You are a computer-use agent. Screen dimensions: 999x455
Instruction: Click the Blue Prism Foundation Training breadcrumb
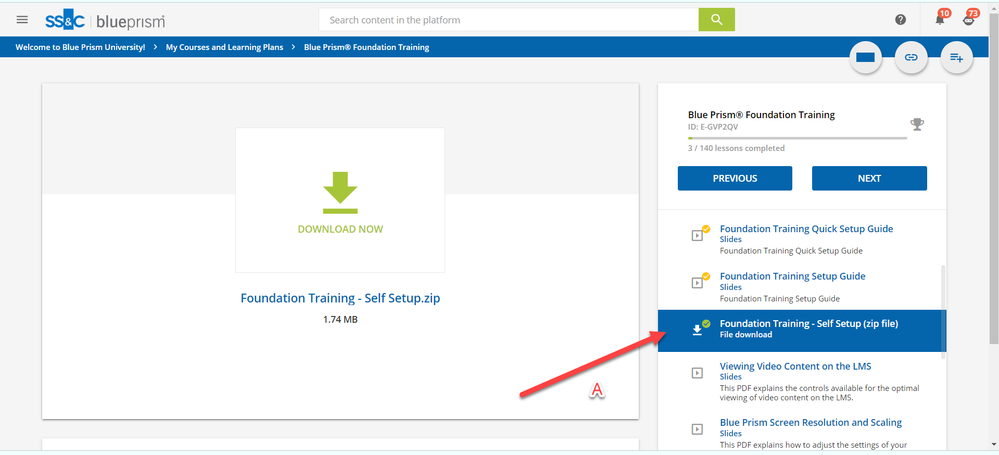[x=366, y=47]
